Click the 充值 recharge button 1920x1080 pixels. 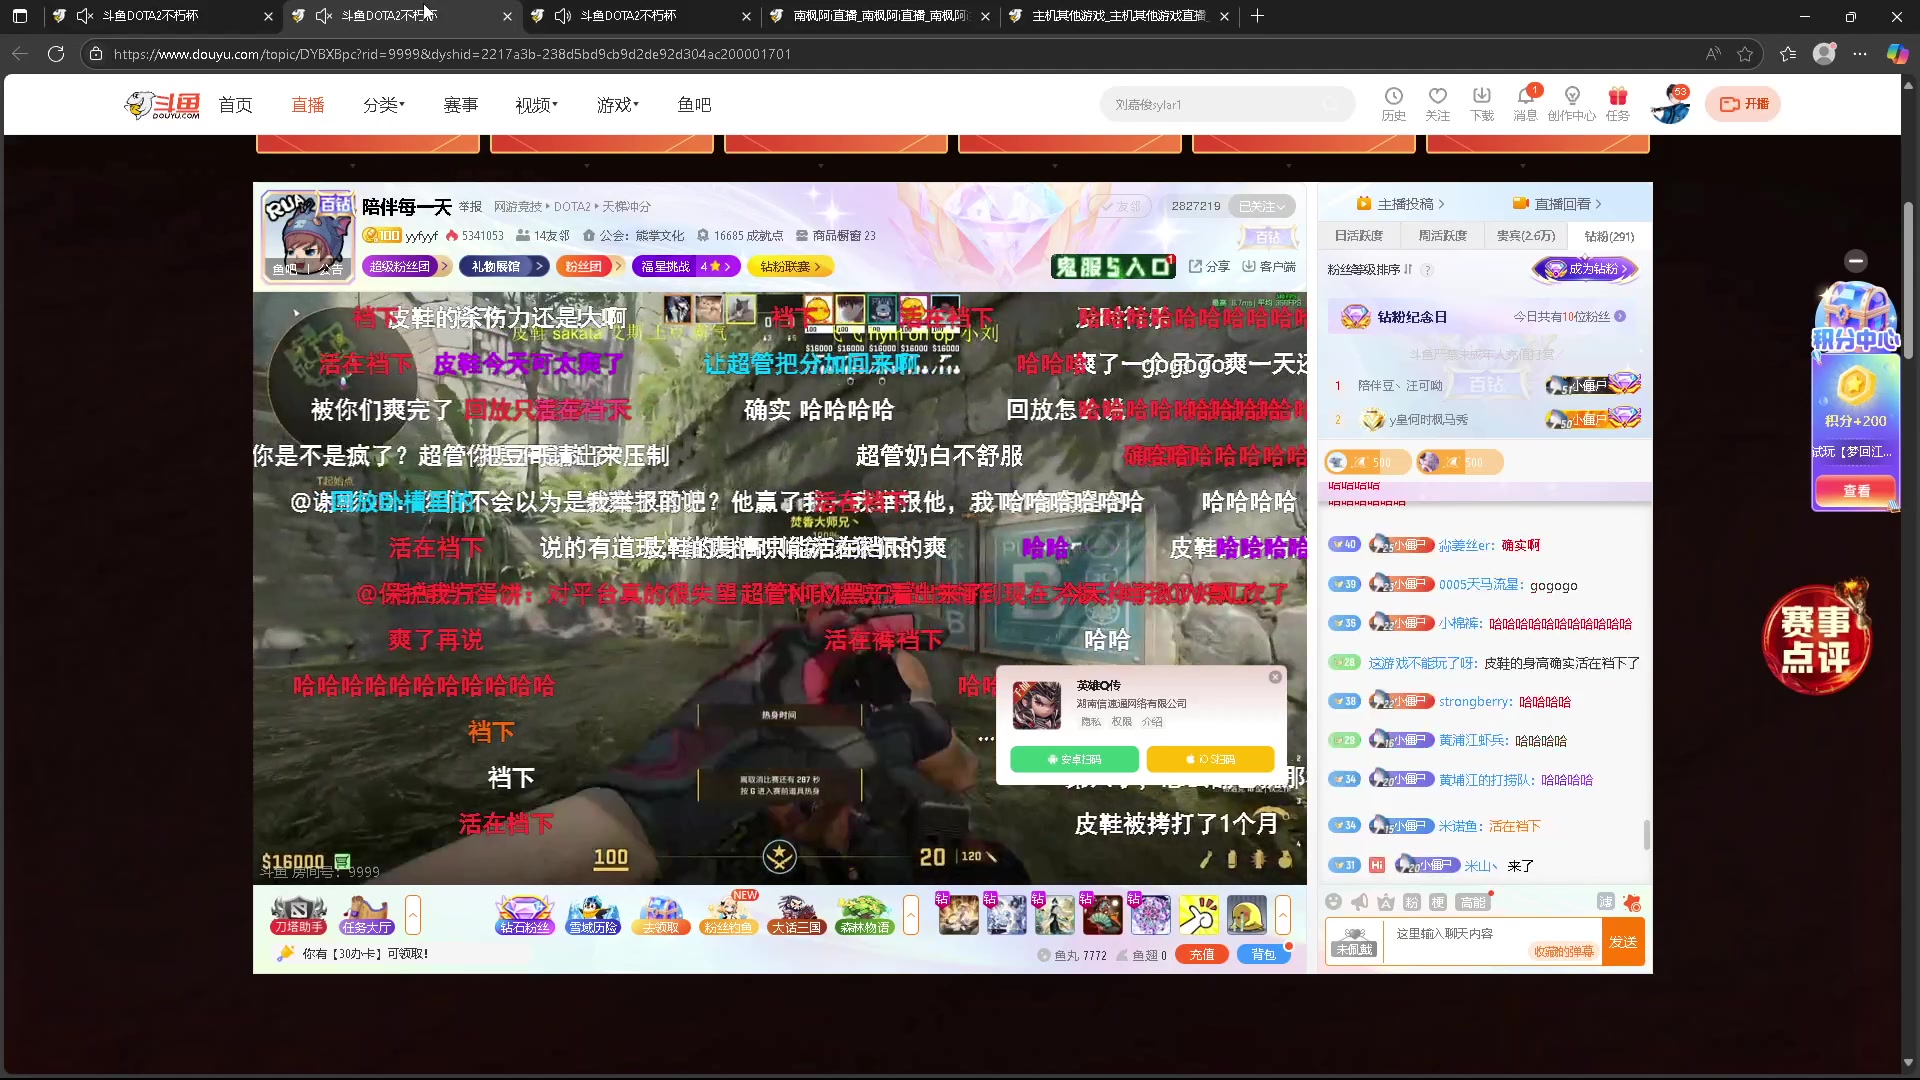(1202, 955)
